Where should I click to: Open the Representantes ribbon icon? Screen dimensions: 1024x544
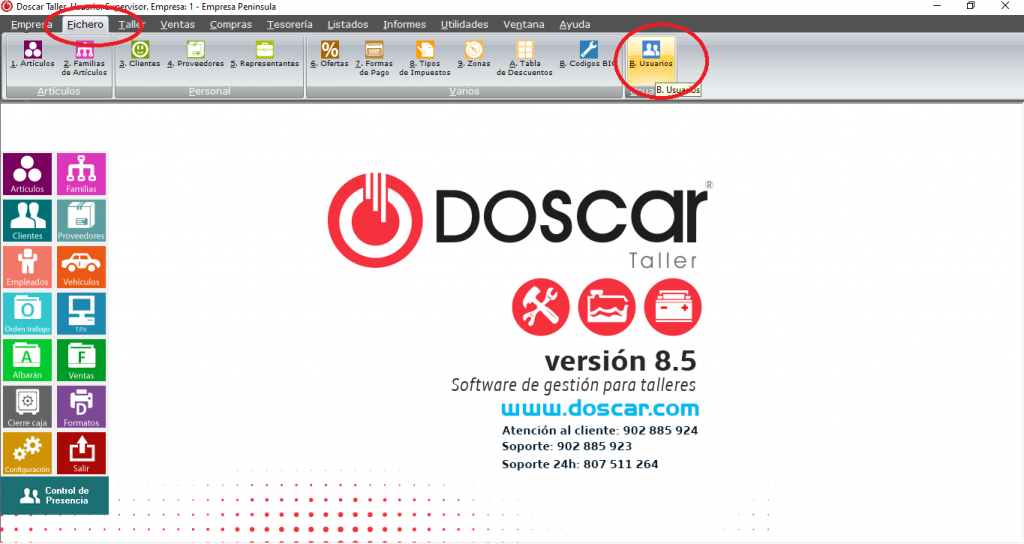pyautogui.click(x=264, y=55)
